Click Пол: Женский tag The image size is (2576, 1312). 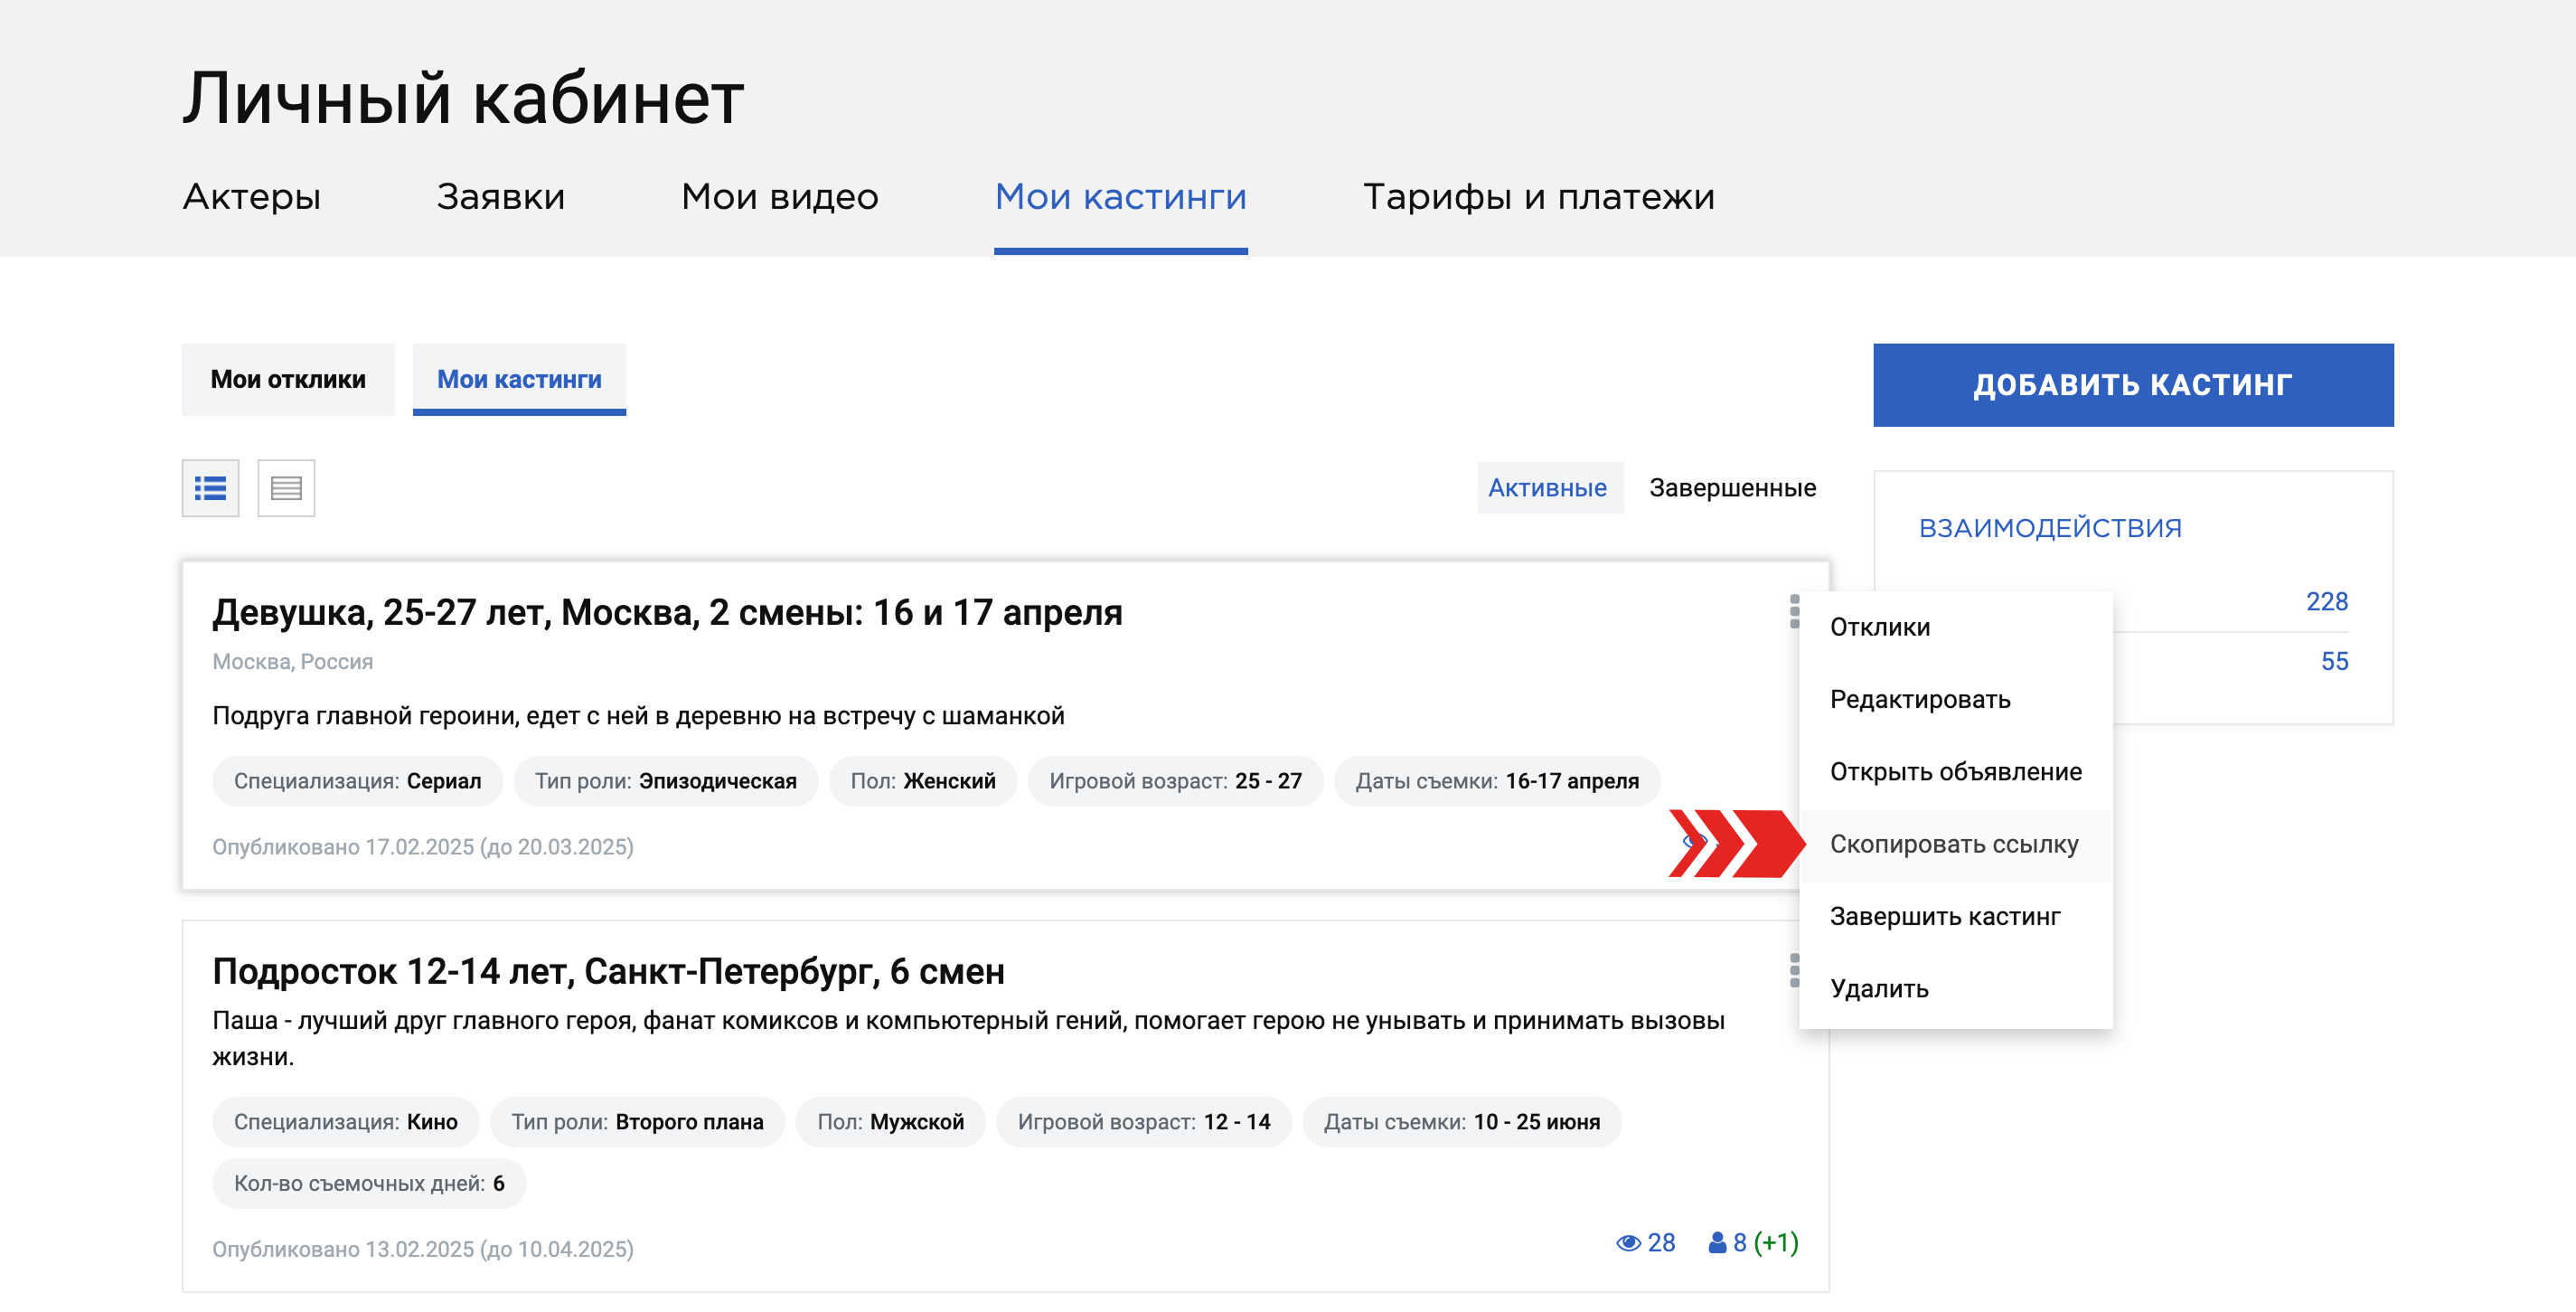[922, 781]
